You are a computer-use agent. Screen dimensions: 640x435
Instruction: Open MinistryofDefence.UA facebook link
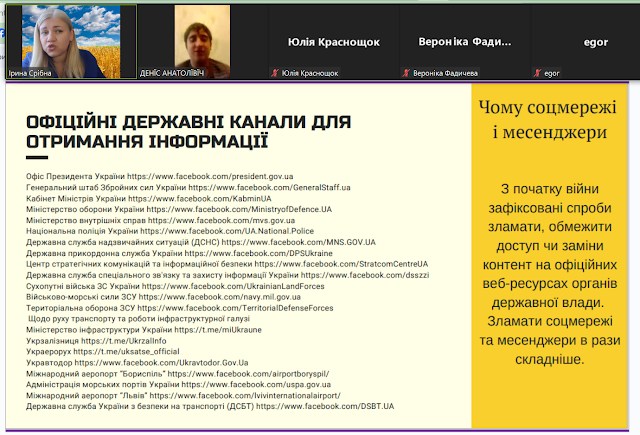tap(239, 209)
